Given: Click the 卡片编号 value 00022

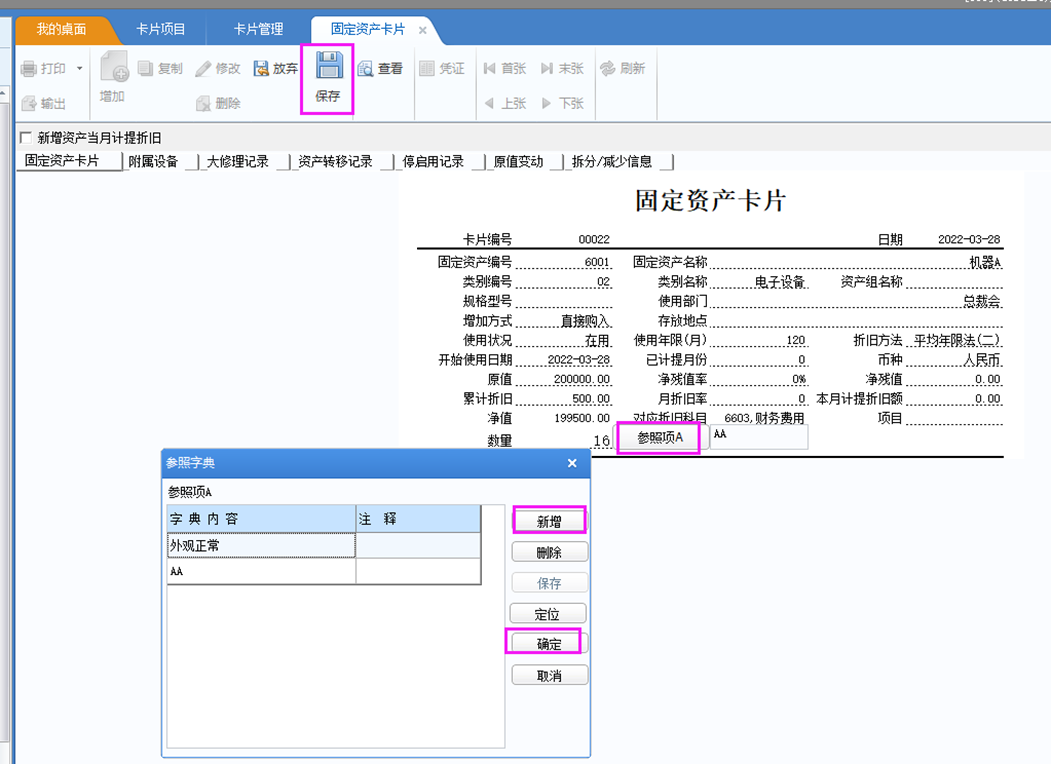Looking at the screenshot, I should tap(594, 239).
